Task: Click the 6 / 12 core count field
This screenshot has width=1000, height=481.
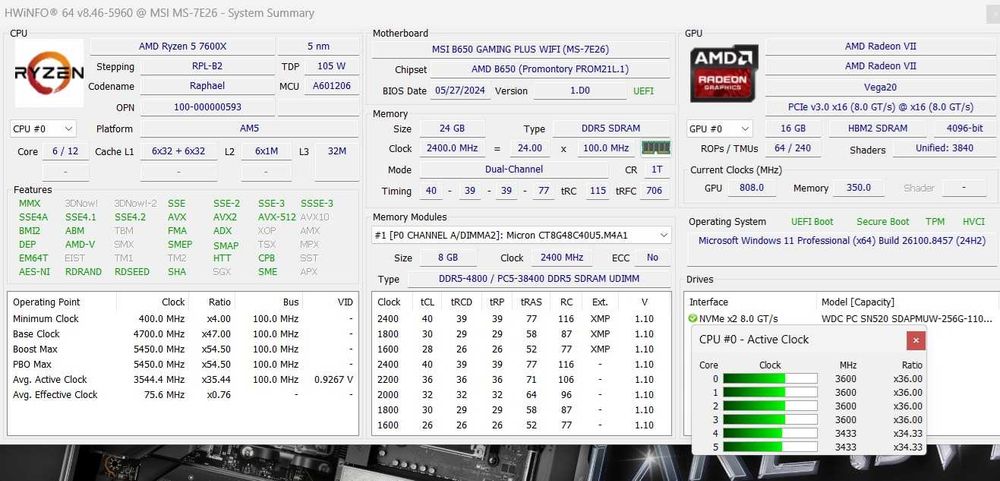Action: pyautogui.click(x=66, y=152)
